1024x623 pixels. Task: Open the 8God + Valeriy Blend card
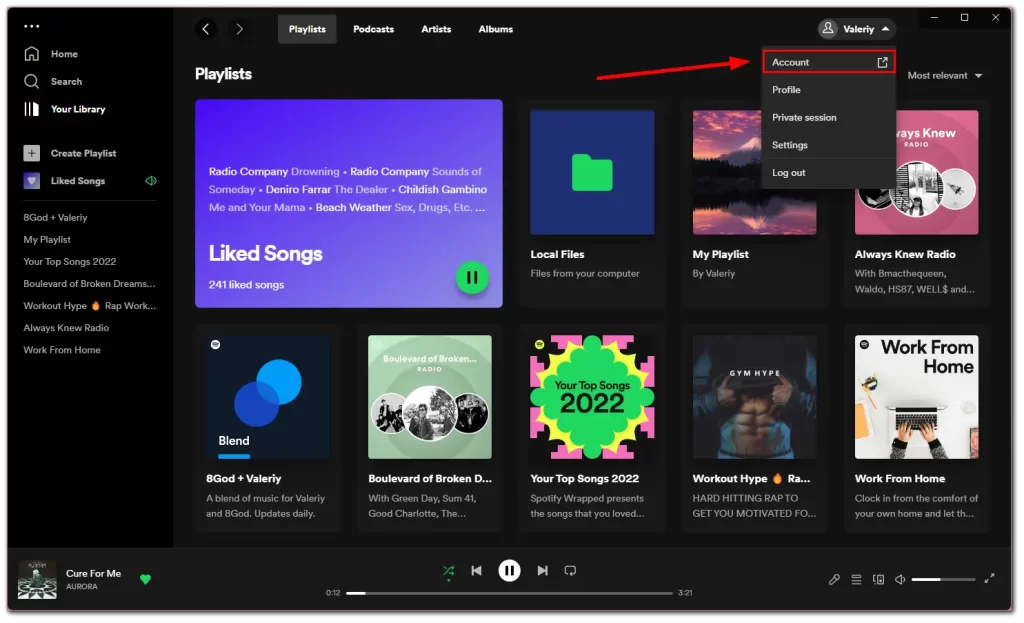(x=268, y=428)
